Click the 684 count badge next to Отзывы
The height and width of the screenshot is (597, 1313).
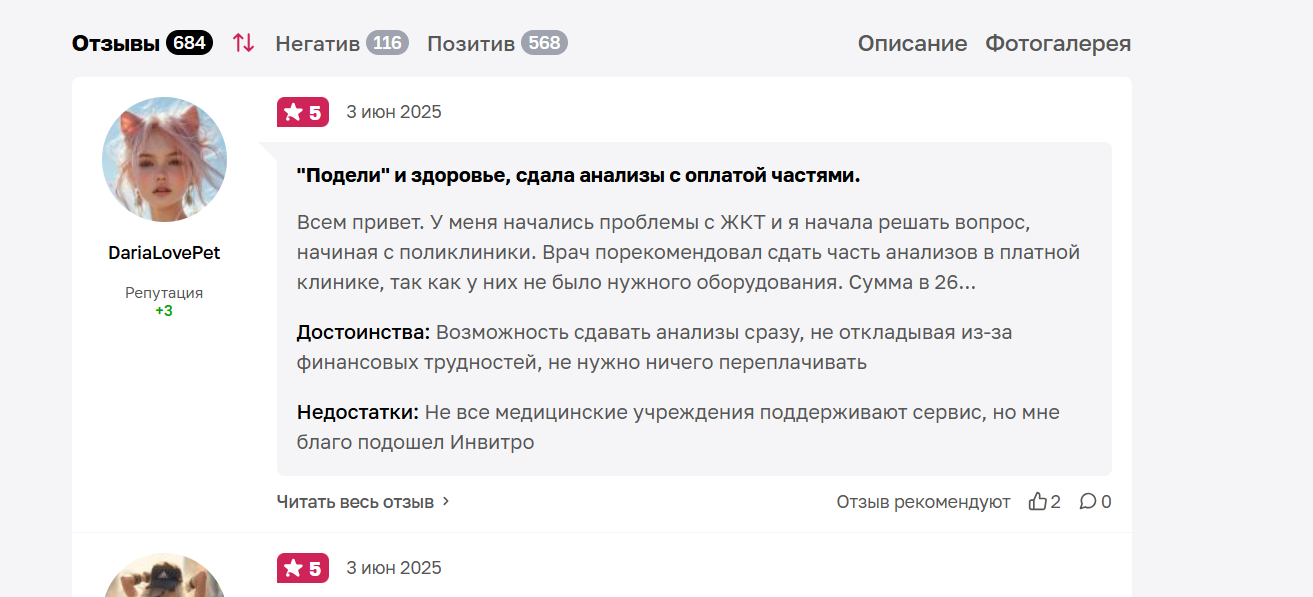tap(189, 43)
